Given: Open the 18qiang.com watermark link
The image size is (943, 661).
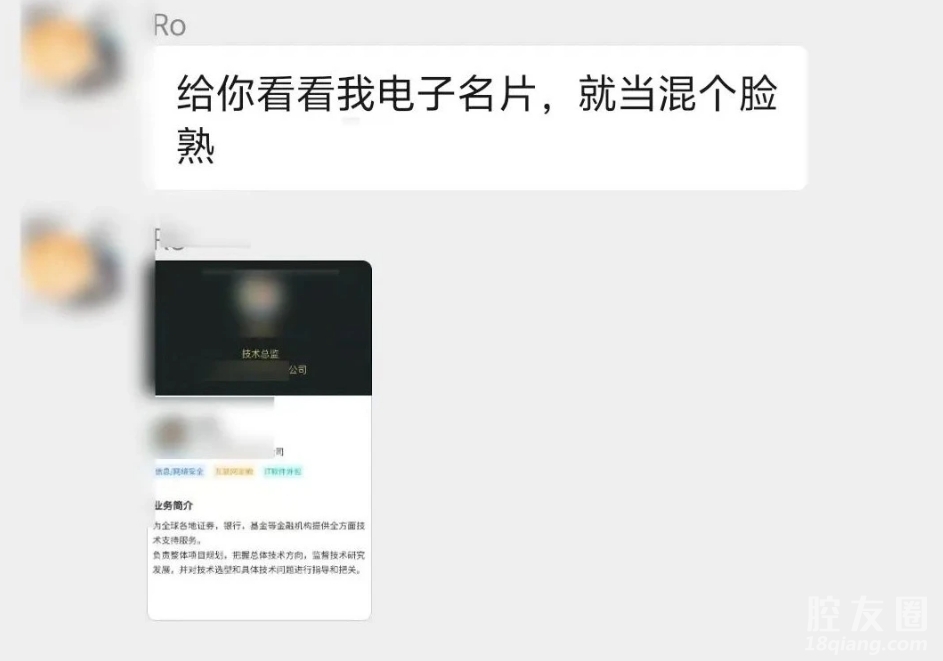Looking at the screenshot, I should pyautogui.click(x=866, y=644).
